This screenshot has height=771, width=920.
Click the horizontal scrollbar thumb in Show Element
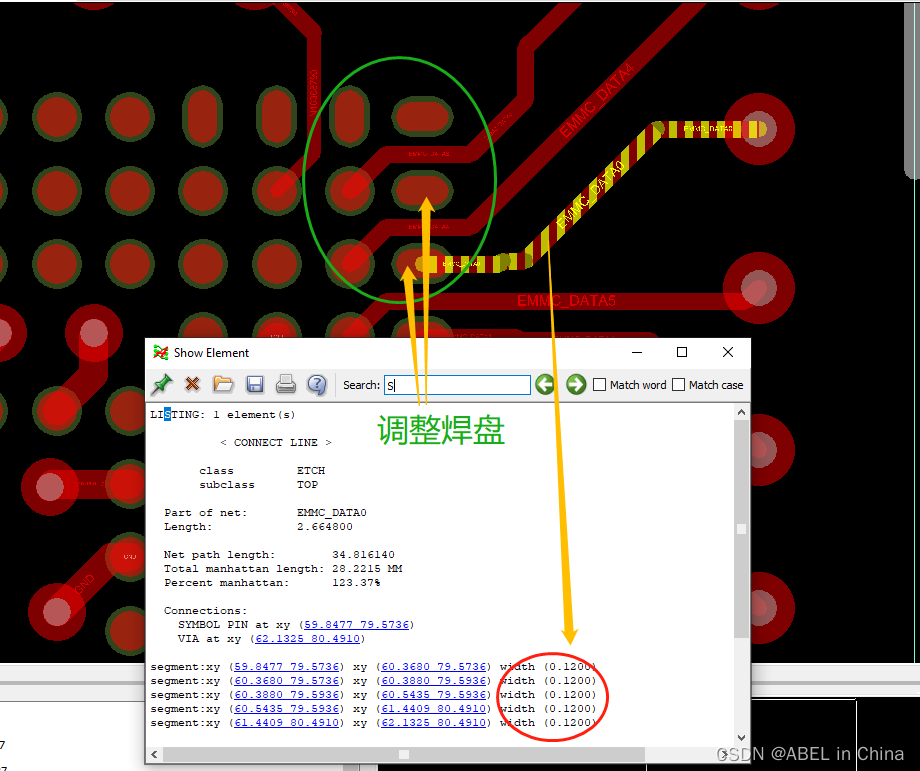point(404,754)
